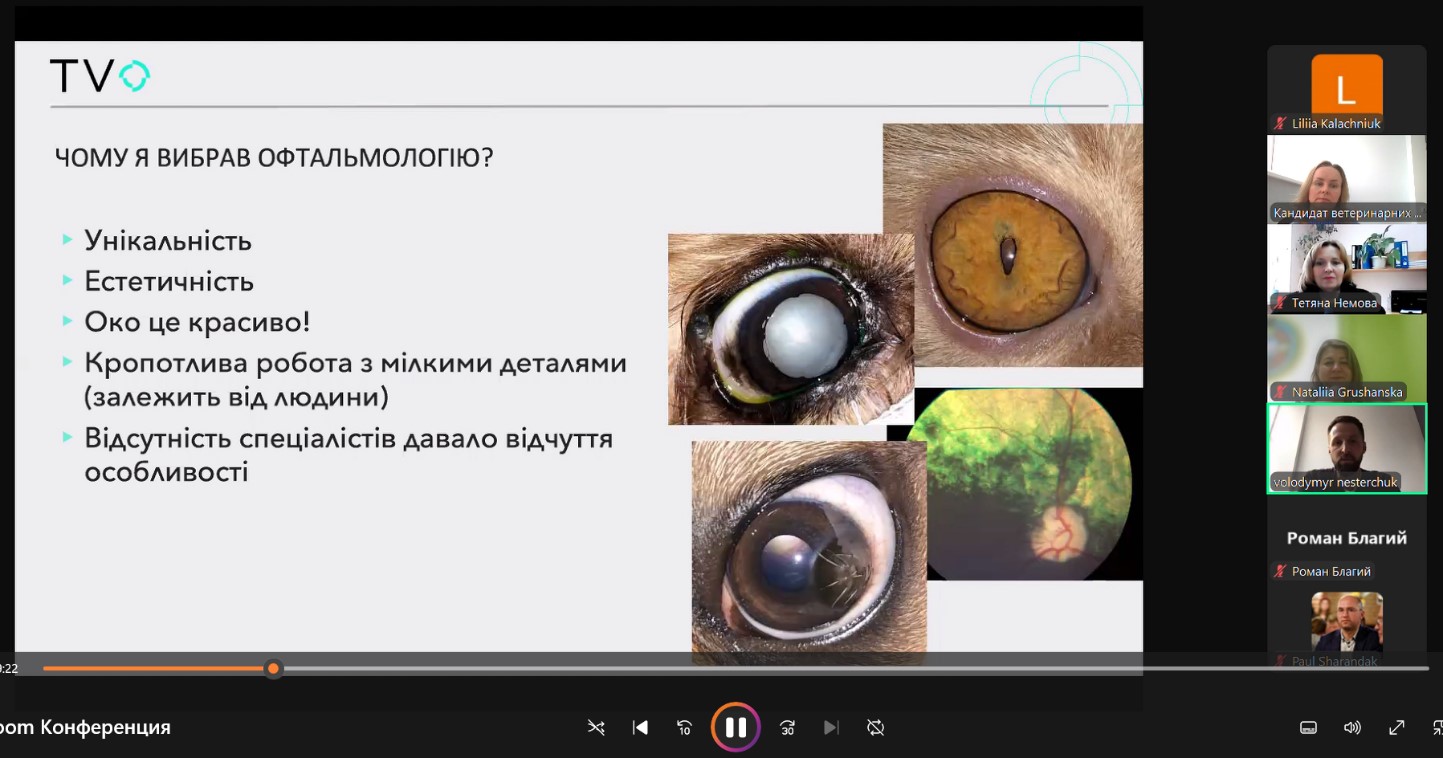
Task: Select the Кандидат ветеринарних participant video
Action: pos(1347,178)
